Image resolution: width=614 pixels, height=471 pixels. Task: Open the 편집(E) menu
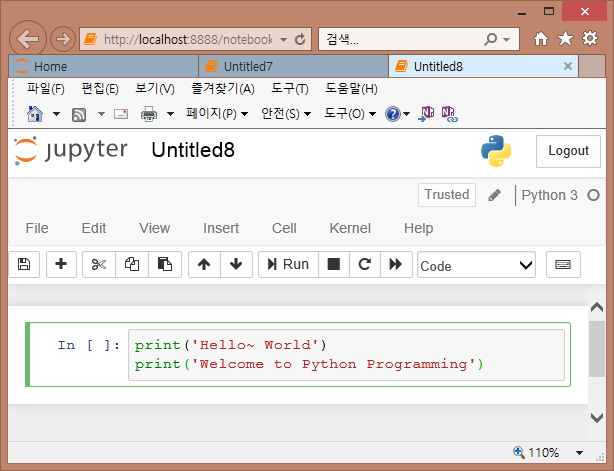tap(100, 89)
